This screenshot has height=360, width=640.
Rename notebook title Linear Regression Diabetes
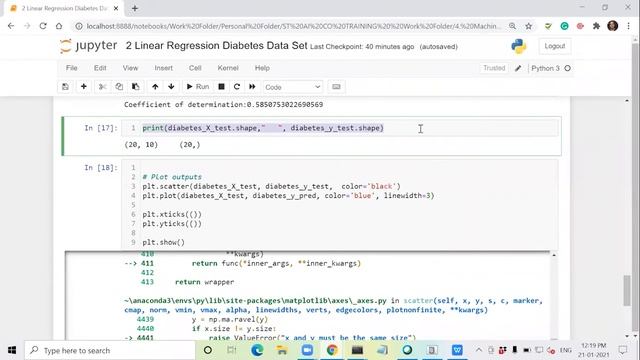[216, 46]
